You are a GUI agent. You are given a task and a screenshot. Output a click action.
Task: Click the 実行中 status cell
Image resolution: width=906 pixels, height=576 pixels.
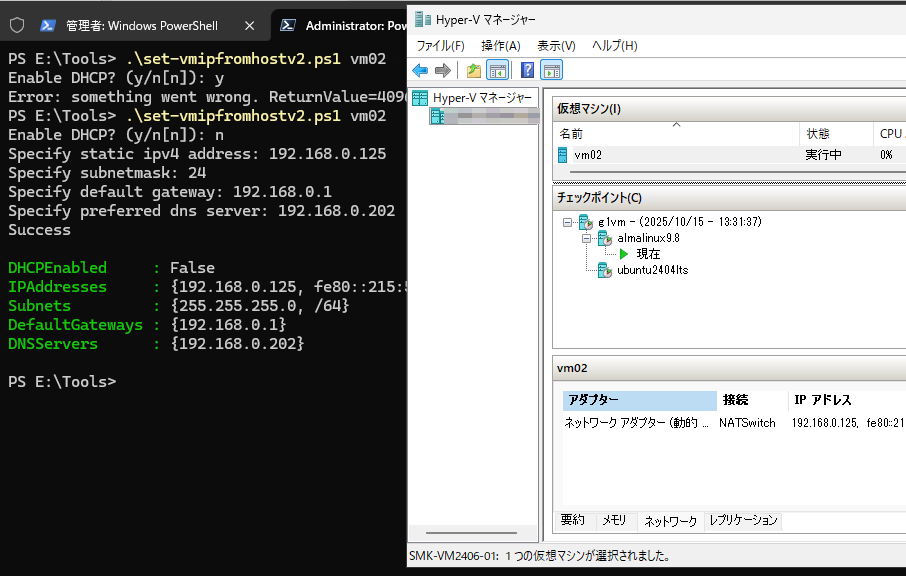tap(823, 155)
